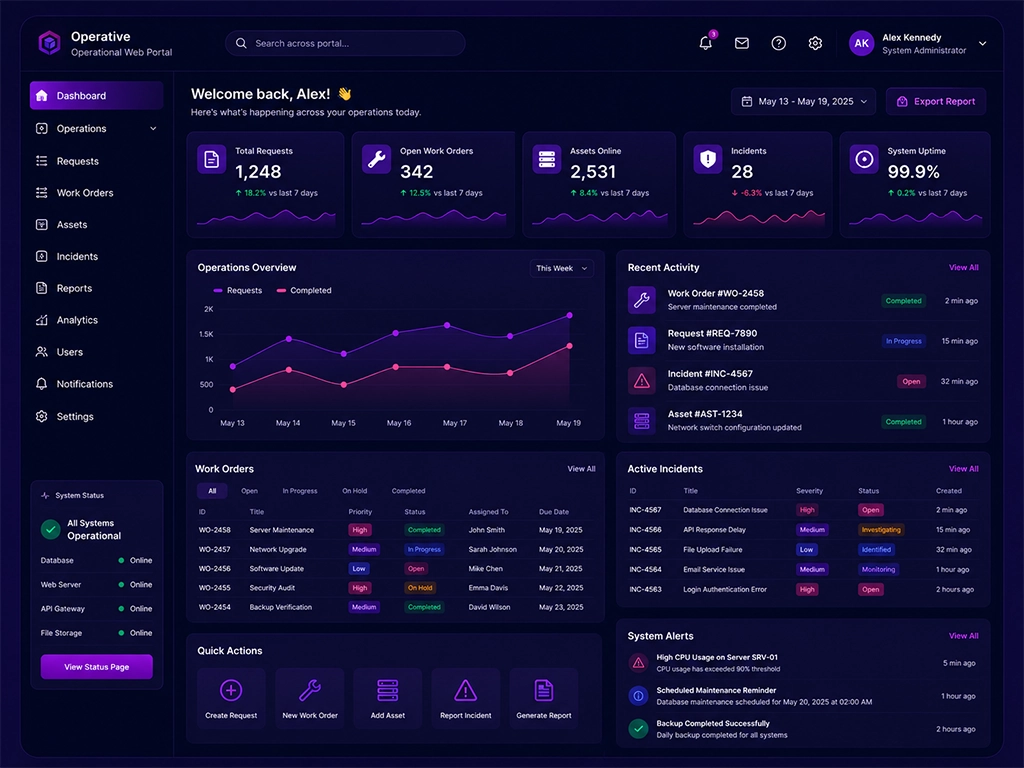Click the Report Incident warning icon

click(466, 690)
